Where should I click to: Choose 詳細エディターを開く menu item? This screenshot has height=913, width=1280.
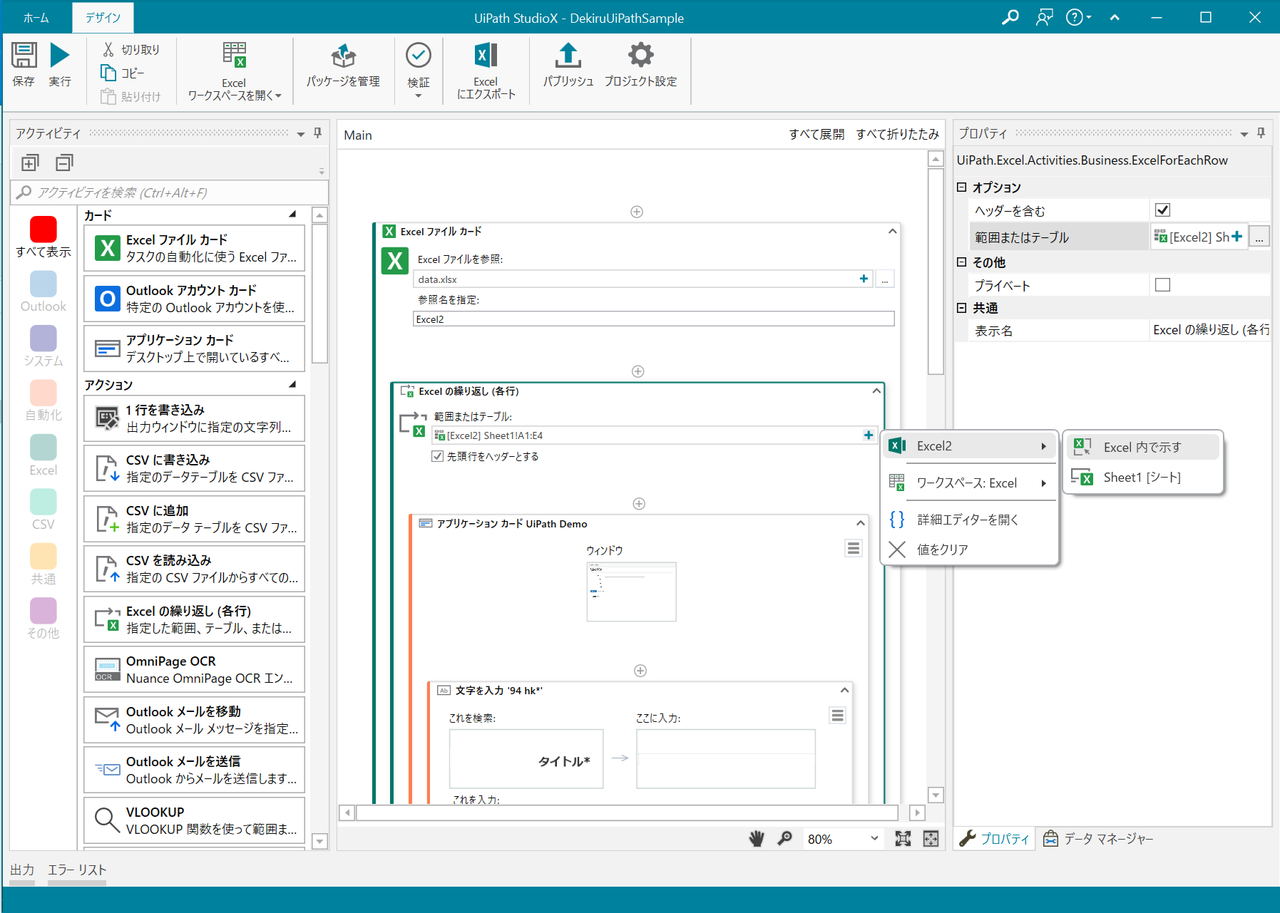point(969,520)
